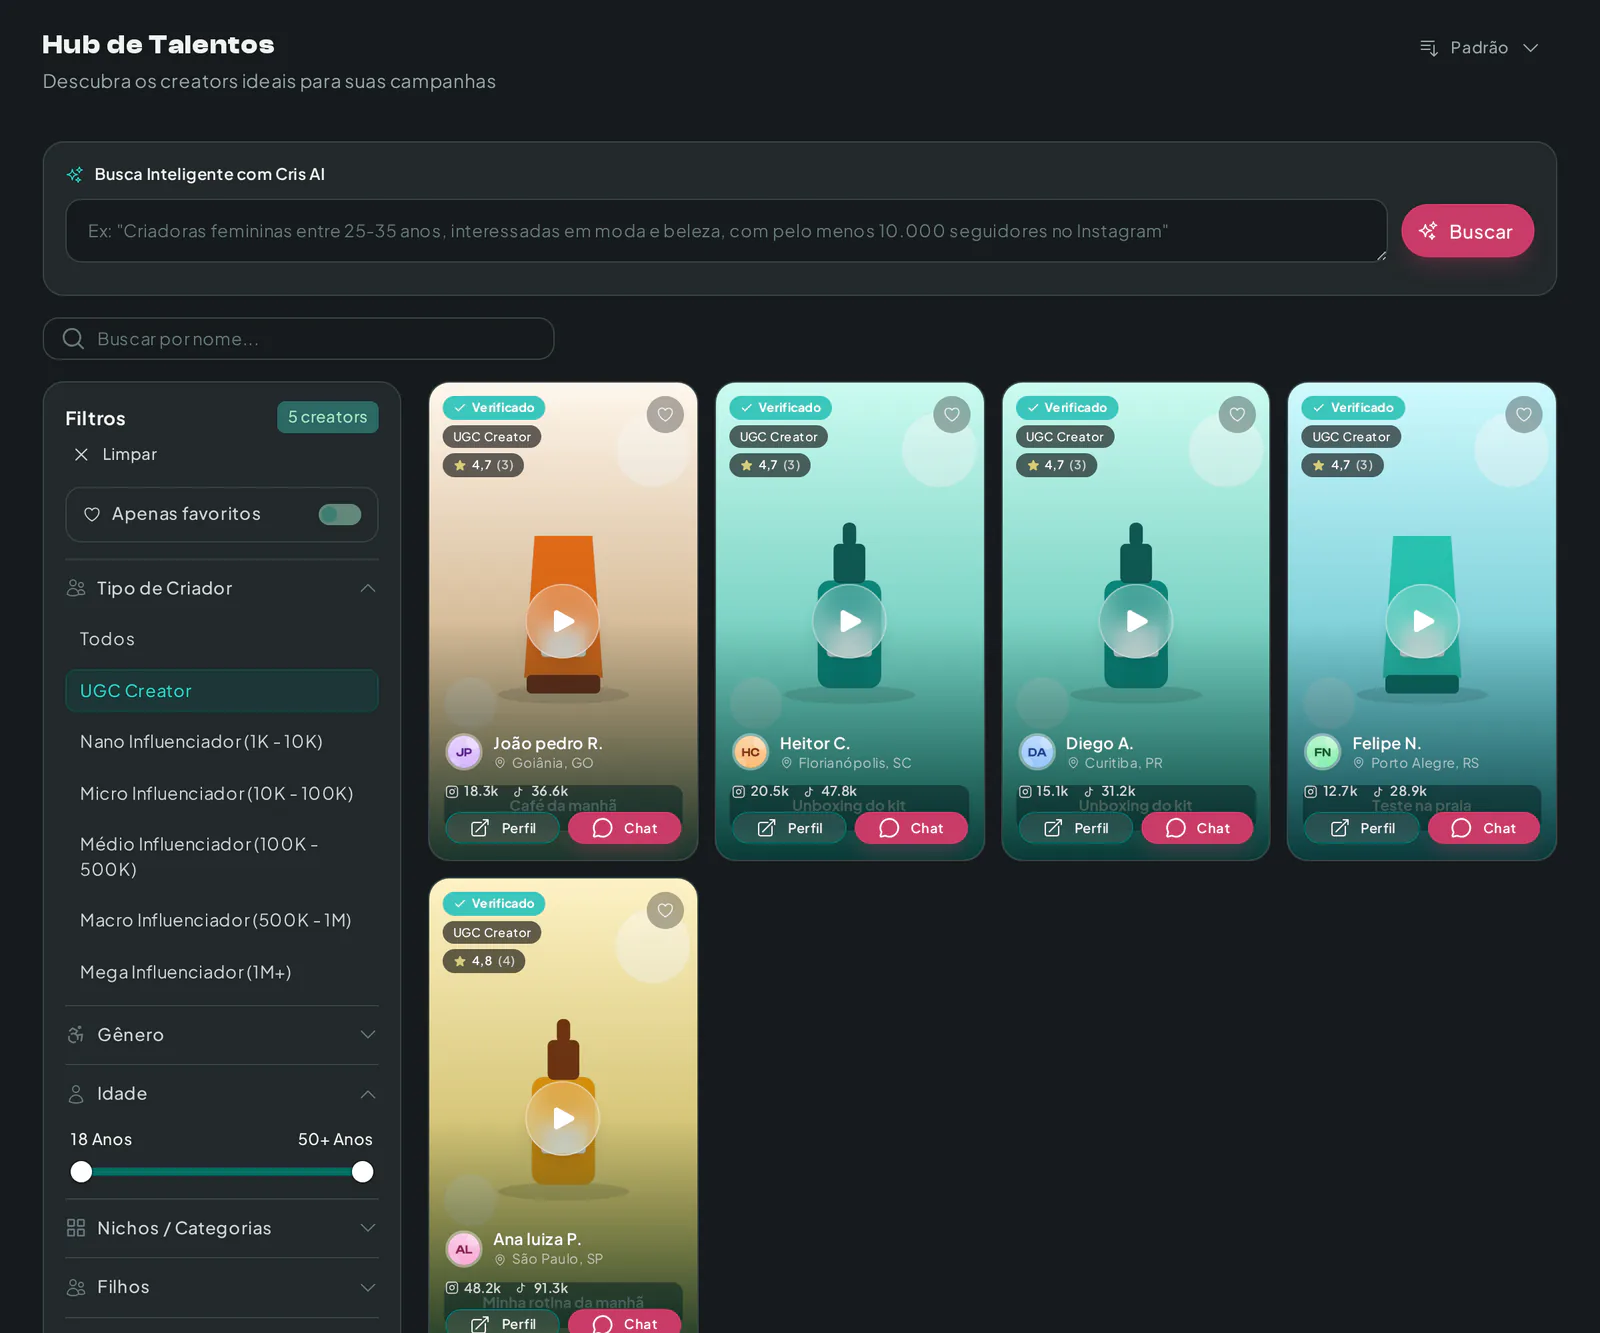Start Chat with Heitor C.
This screenshot has height=1333, width=1600.
(911, 828)
